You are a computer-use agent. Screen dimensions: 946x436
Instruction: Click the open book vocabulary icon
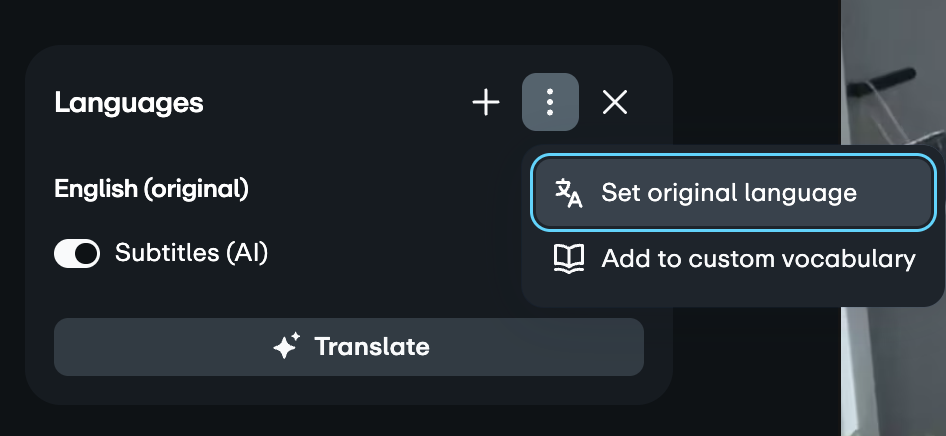[x=569, y=259]
